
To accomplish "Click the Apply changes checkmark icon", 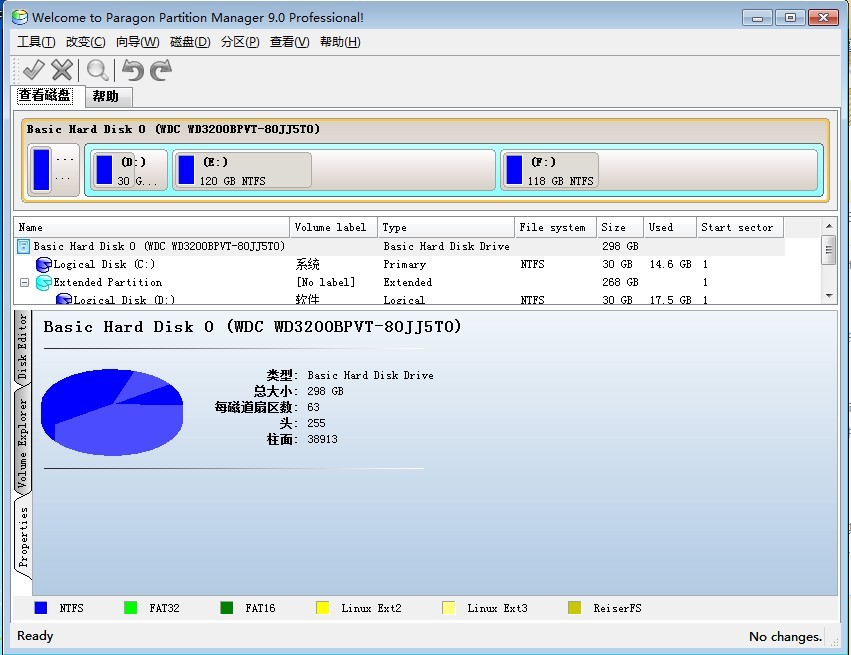I will tap(33, 70).
